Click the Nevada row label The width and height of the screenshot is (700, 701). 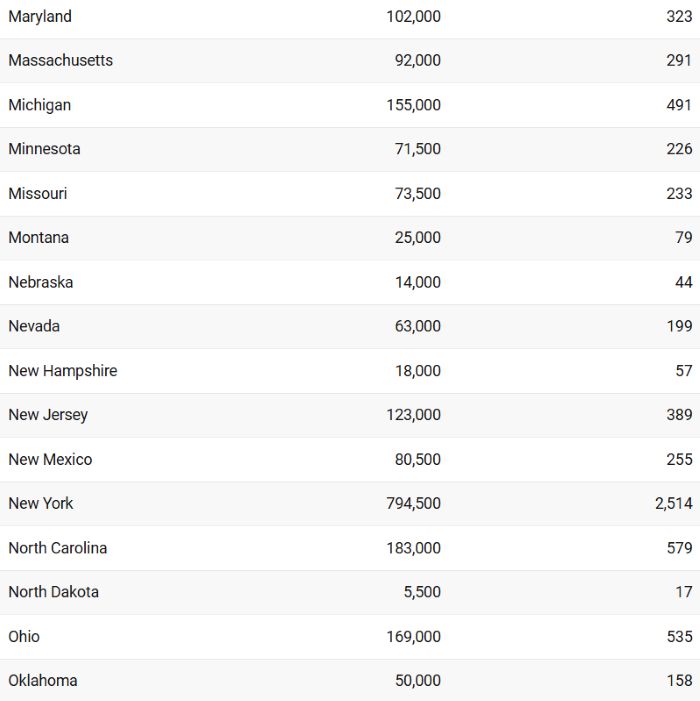point(34,326)
